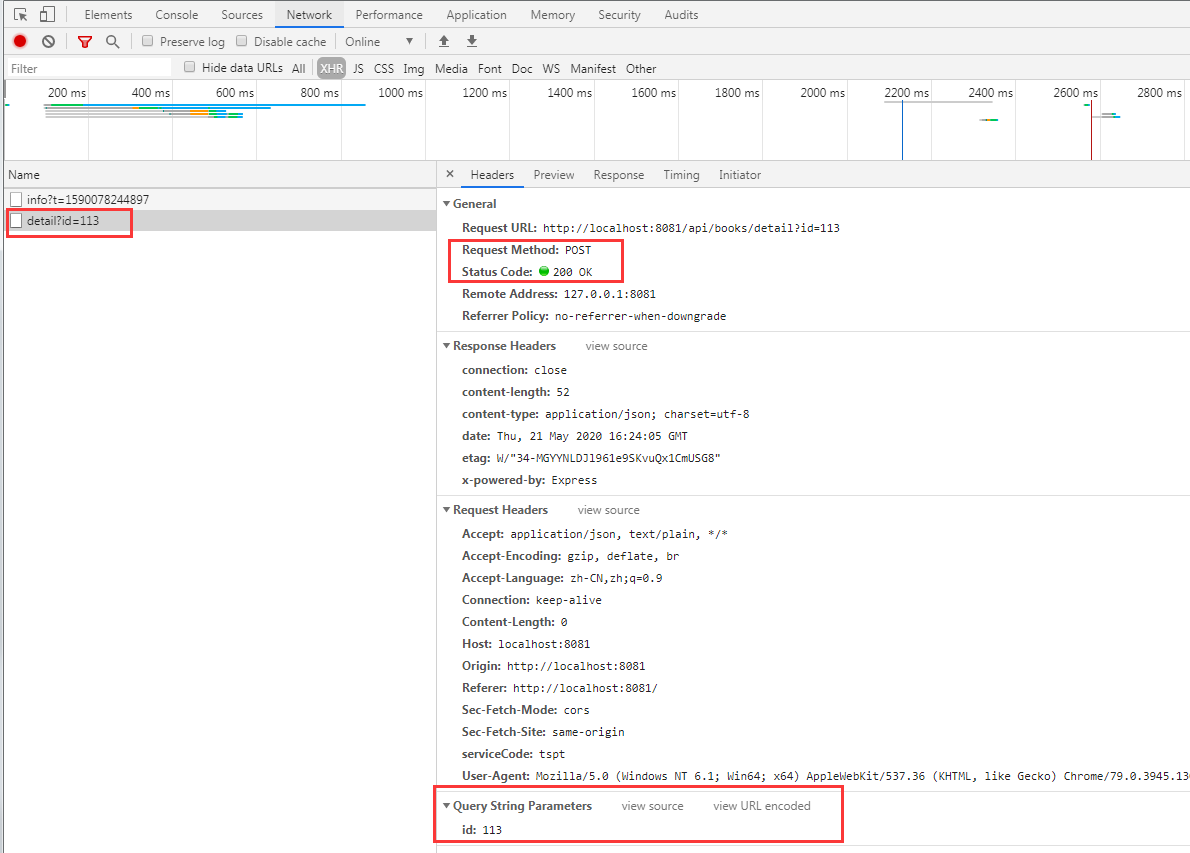The width and height of the screenshot is (1190, 853).
Task: Show the Preview tab of the request
Action: [554, 175]
